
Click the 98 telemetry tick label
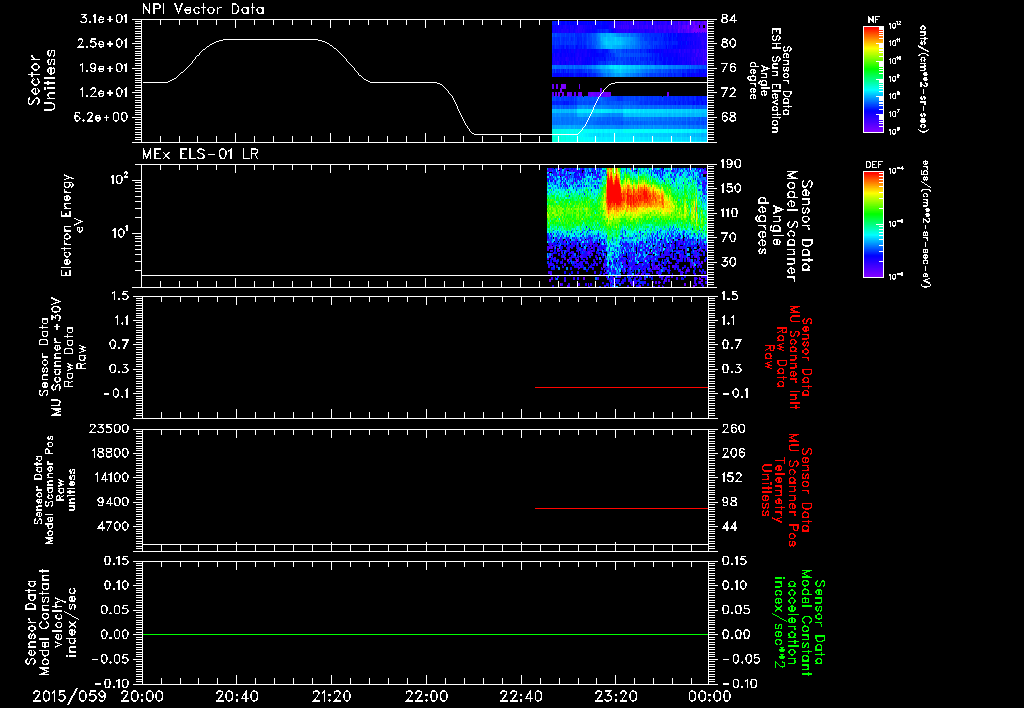[728, 502]
